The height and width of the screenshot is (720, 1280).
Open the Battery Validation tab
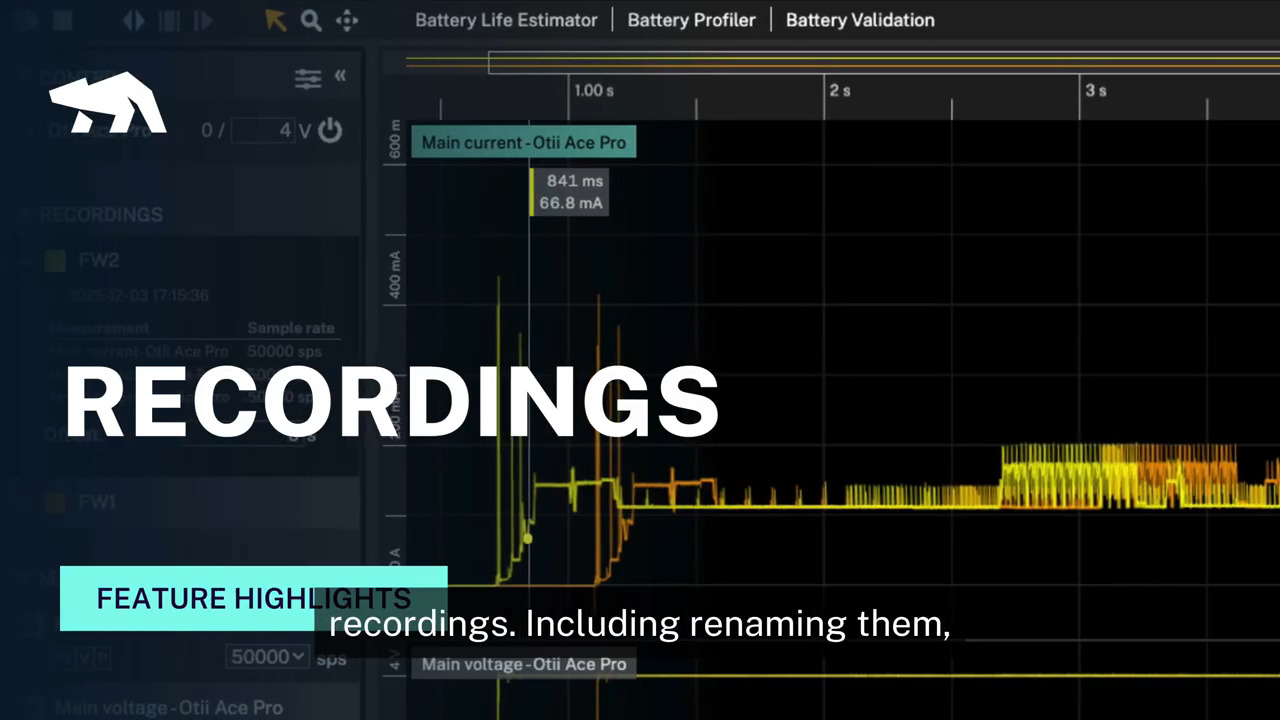859,20
